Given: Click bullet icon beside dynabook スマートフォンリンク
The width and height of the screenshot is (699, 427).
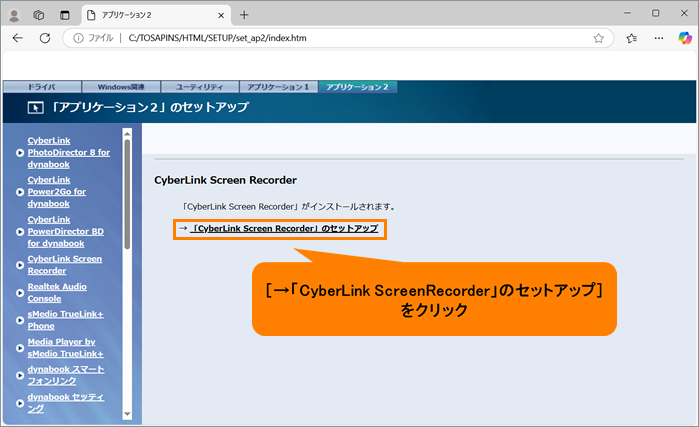Looking at the screenshot, I should tap(20, 376).
